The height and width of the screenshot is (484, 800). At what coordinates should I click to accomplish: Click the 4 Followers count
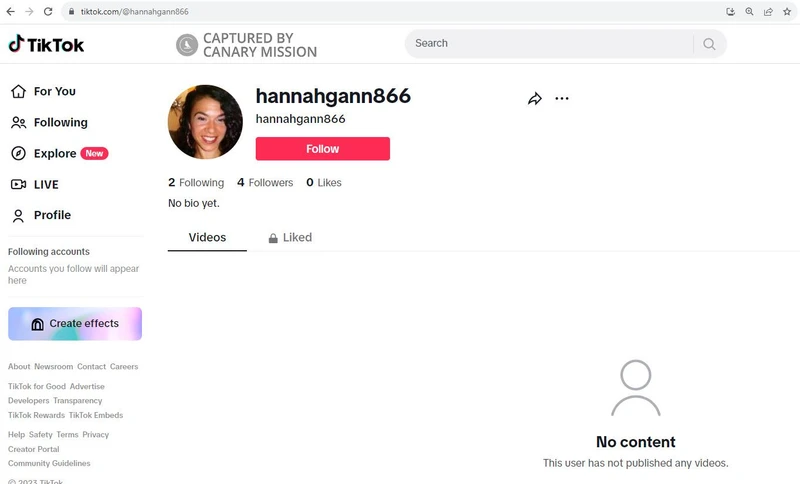pyautogui.click(x=265, y=183)
